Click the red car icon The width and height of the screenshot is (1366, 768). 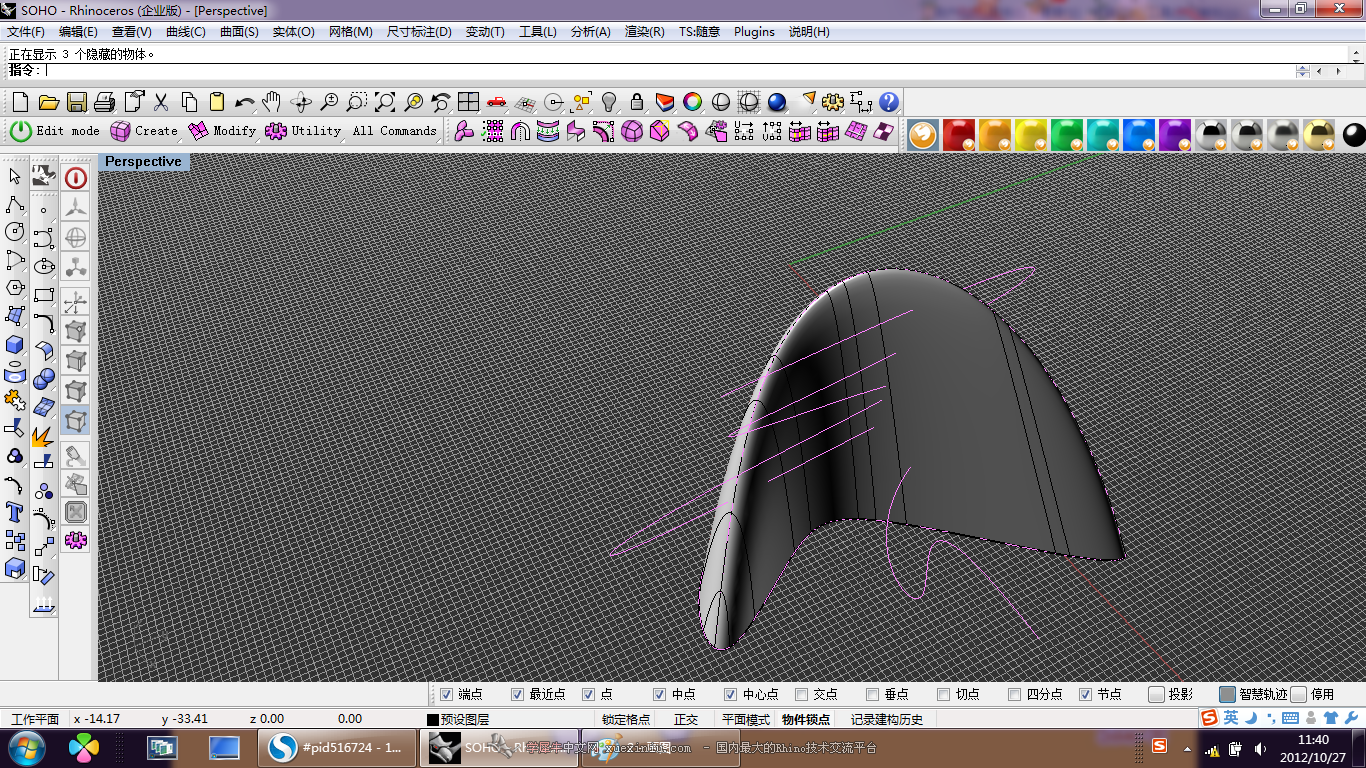point(496,102)
